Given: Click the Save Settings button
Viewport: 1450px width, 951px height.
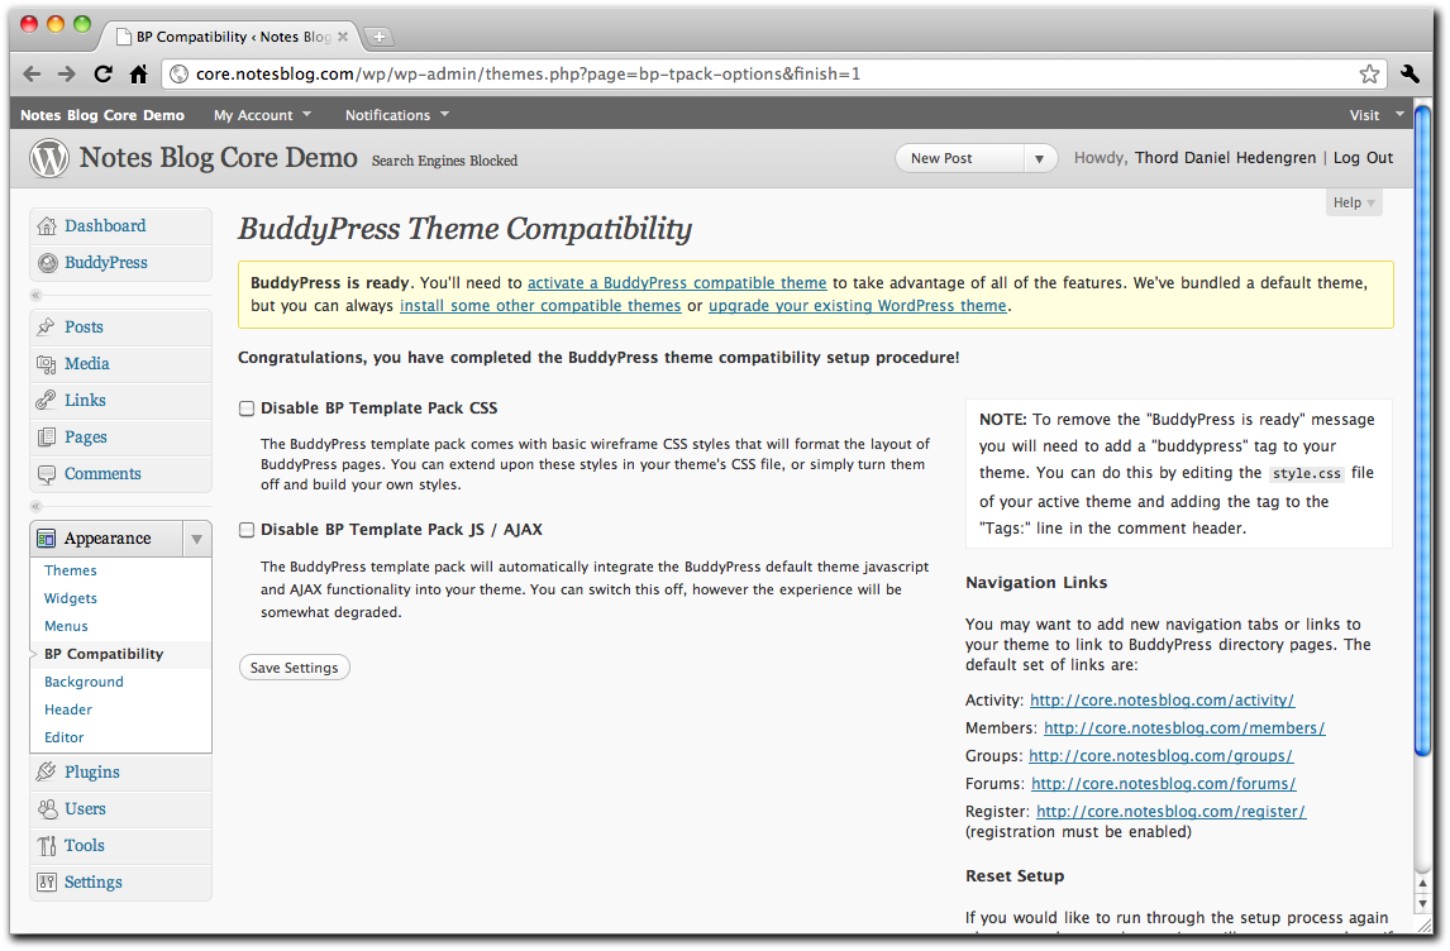Looking at the screenshot, I should pos(294,668).
